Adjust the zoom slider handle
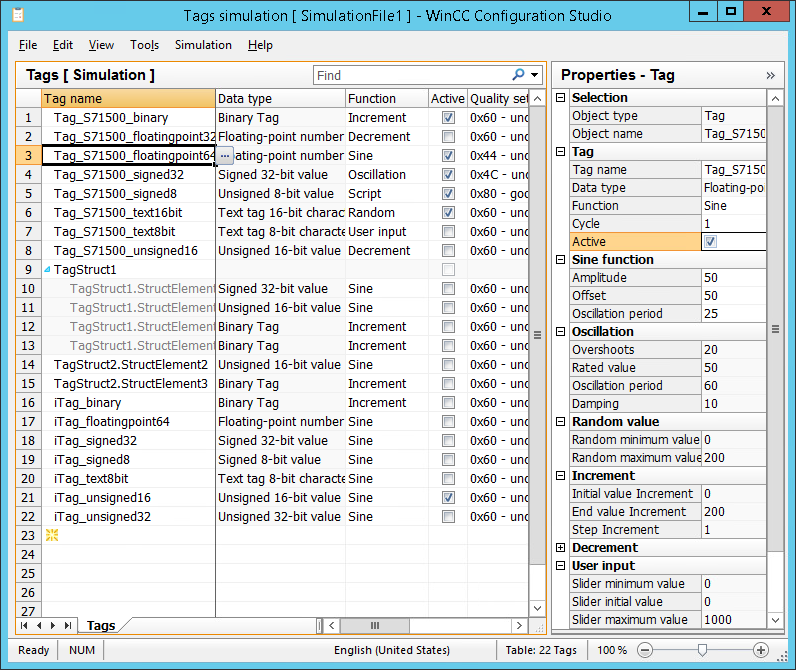Image resolution: width=796 pixels, height=670 pixels. tap(703, 650)
